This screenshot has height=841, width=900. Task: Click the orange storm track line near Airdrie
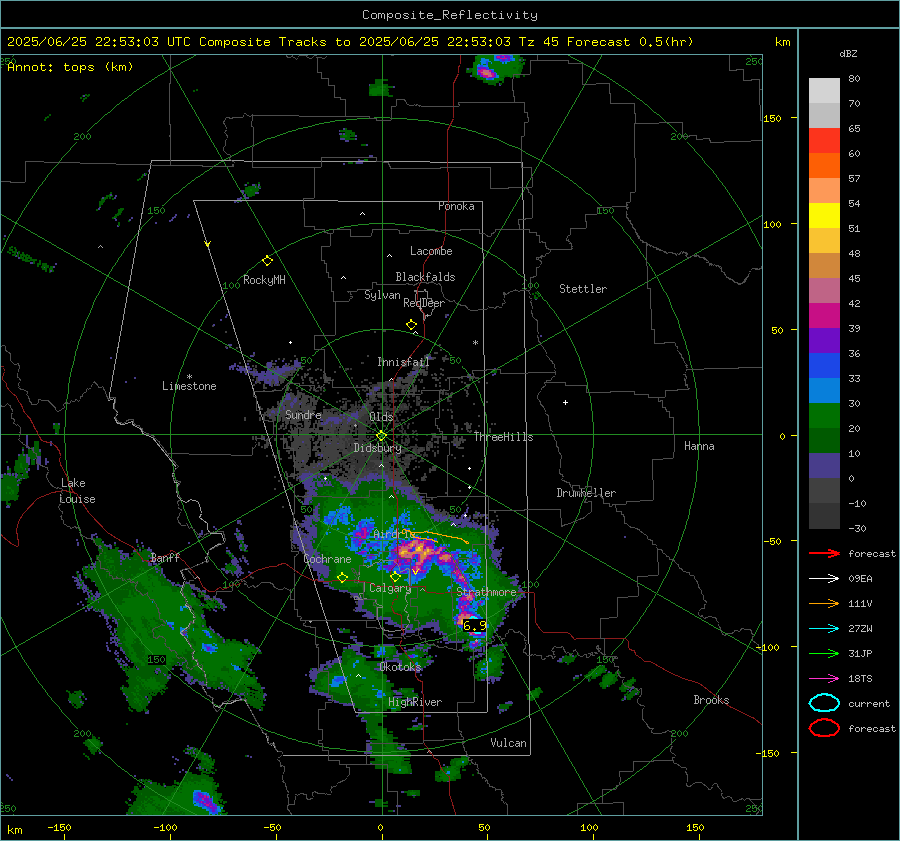pos(436,537)
